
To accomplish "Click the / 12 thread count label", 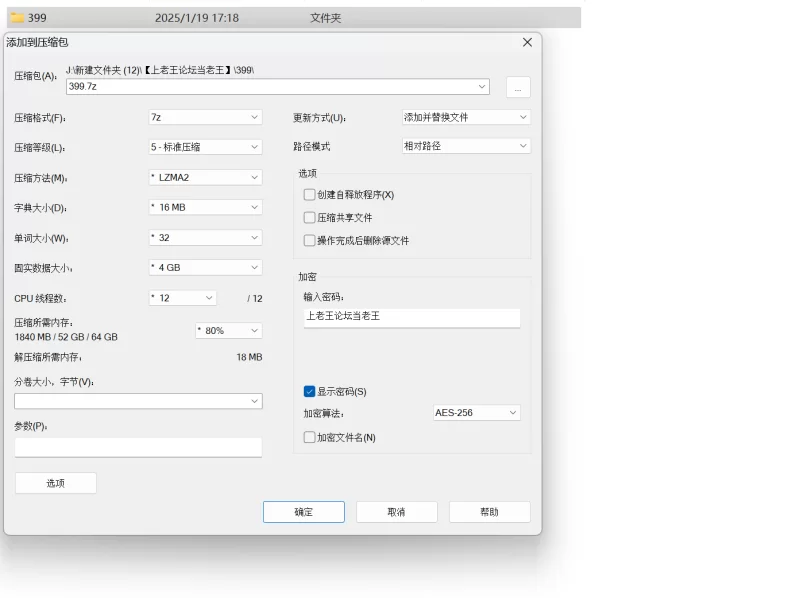I will pos(255,298).
